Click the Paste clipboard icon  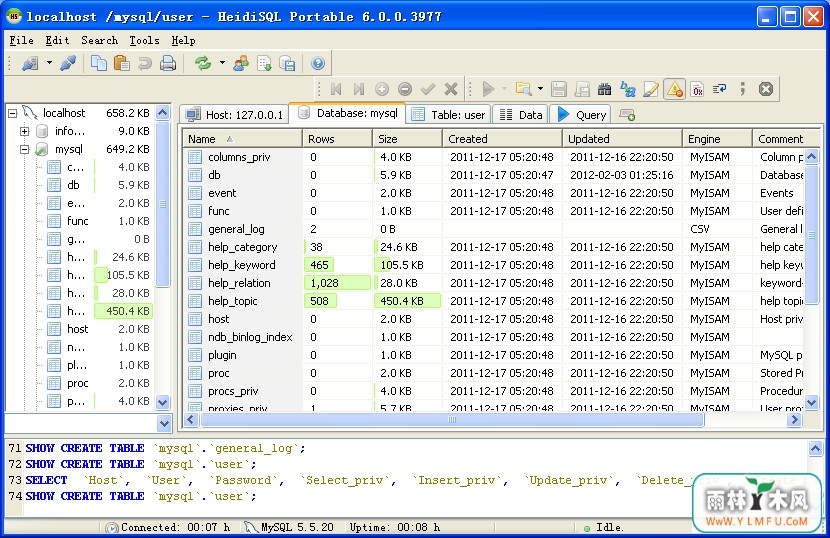coord(122,64)
